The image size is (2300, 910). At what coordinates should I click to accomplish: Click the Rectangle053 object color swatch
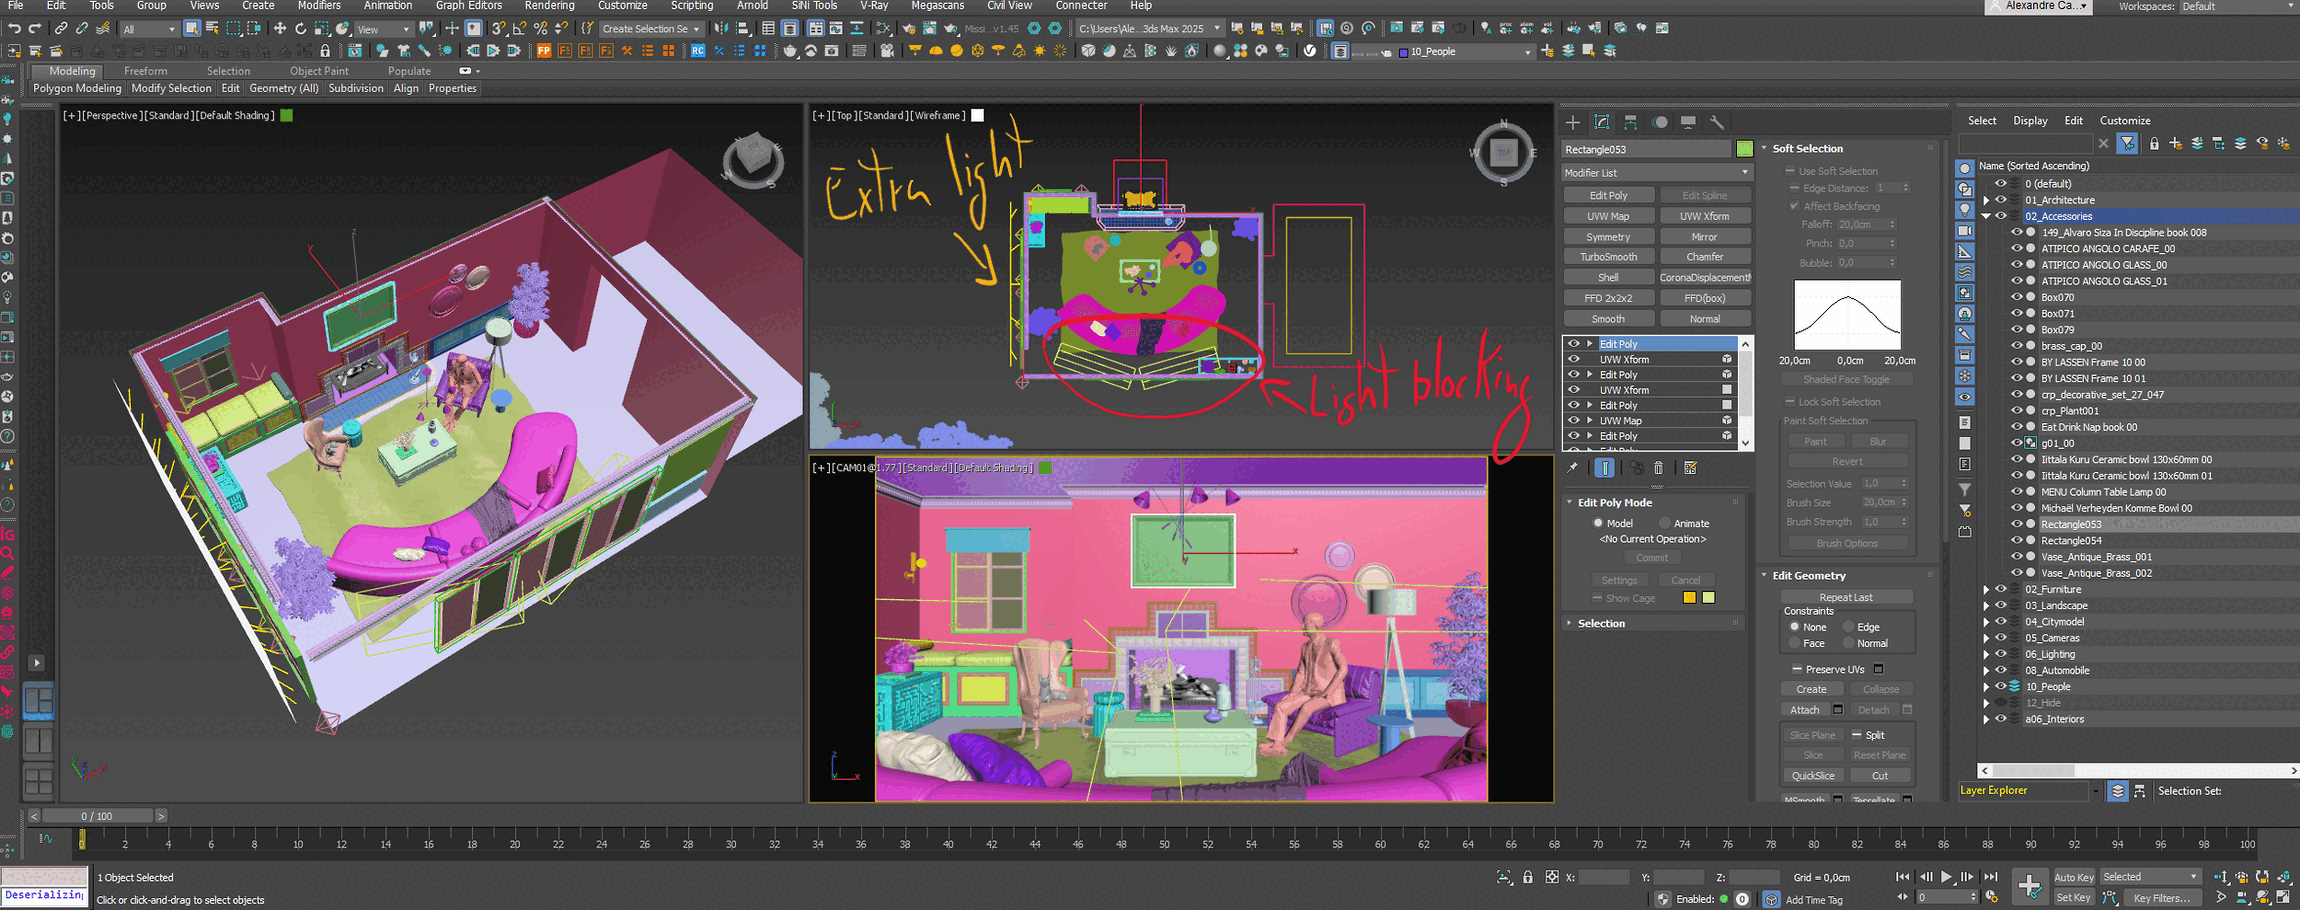point(1745,149)
